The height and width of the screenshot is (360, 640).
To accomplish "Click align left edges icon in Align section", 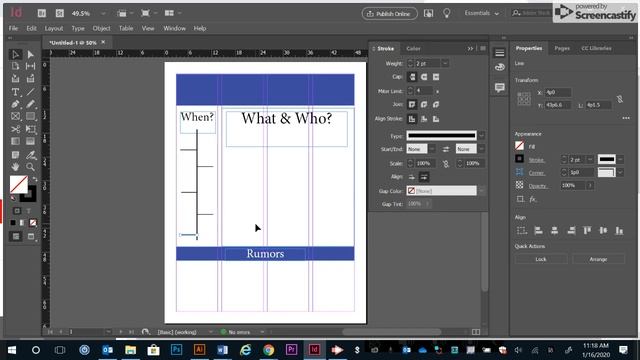I will 538,231.
